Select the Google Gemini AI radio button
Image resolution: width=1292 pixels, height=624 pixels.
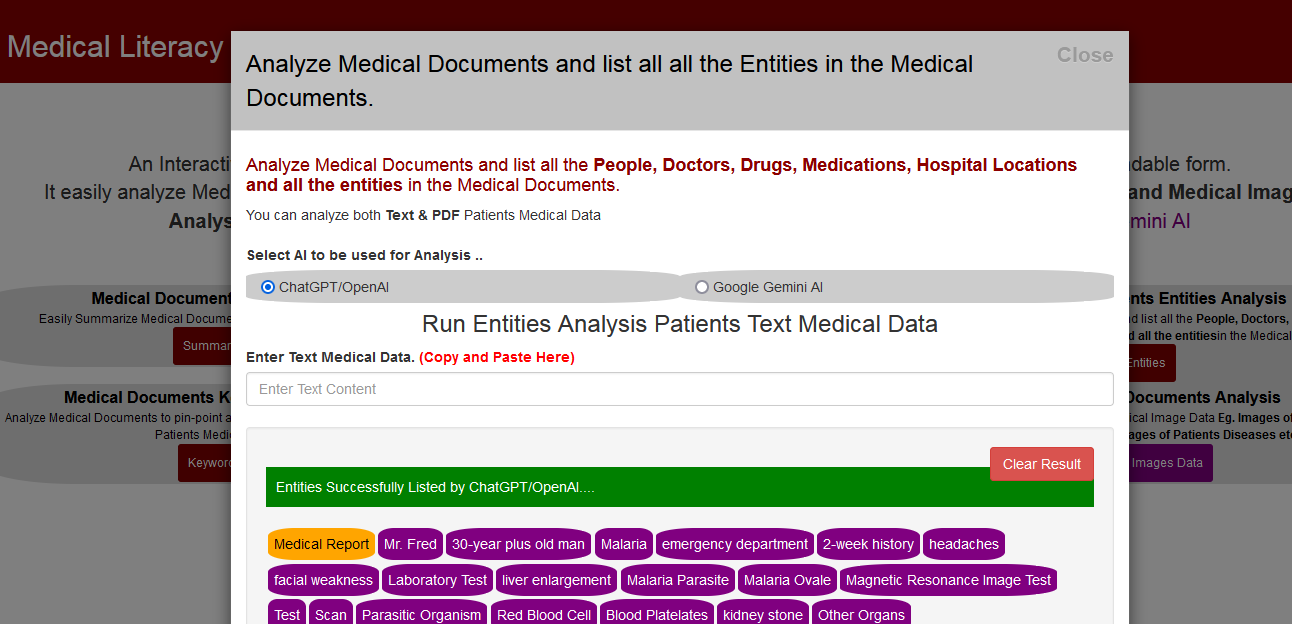702,287
